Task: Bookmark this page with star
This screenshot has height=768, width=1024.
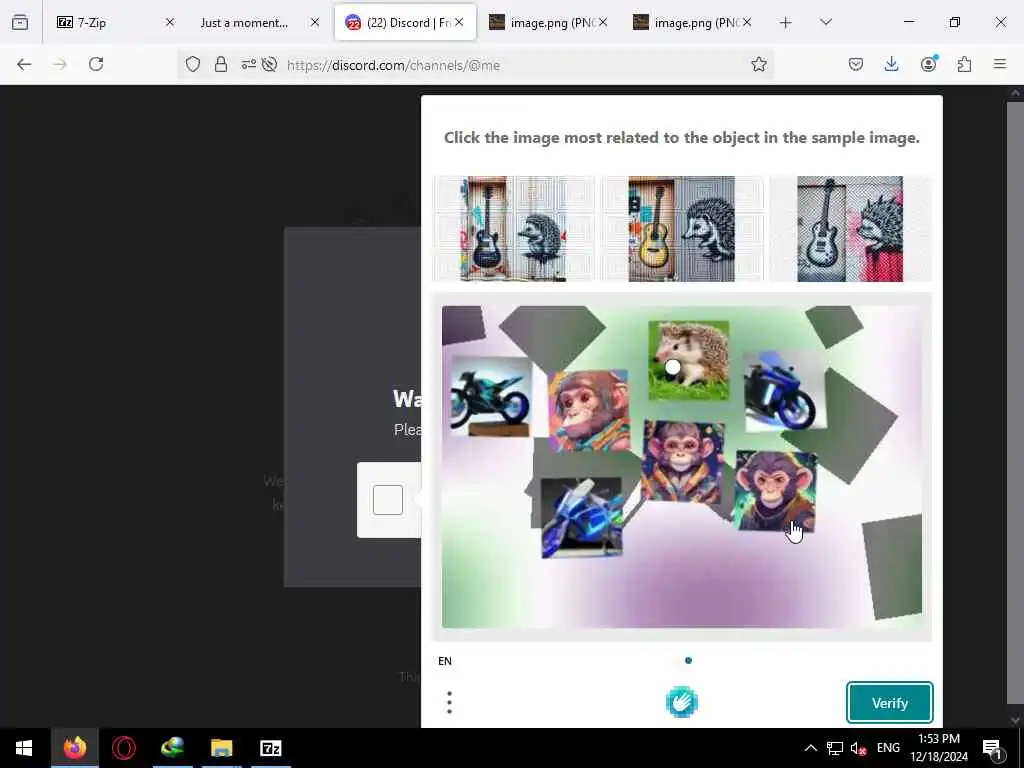Action: (758, 64)
